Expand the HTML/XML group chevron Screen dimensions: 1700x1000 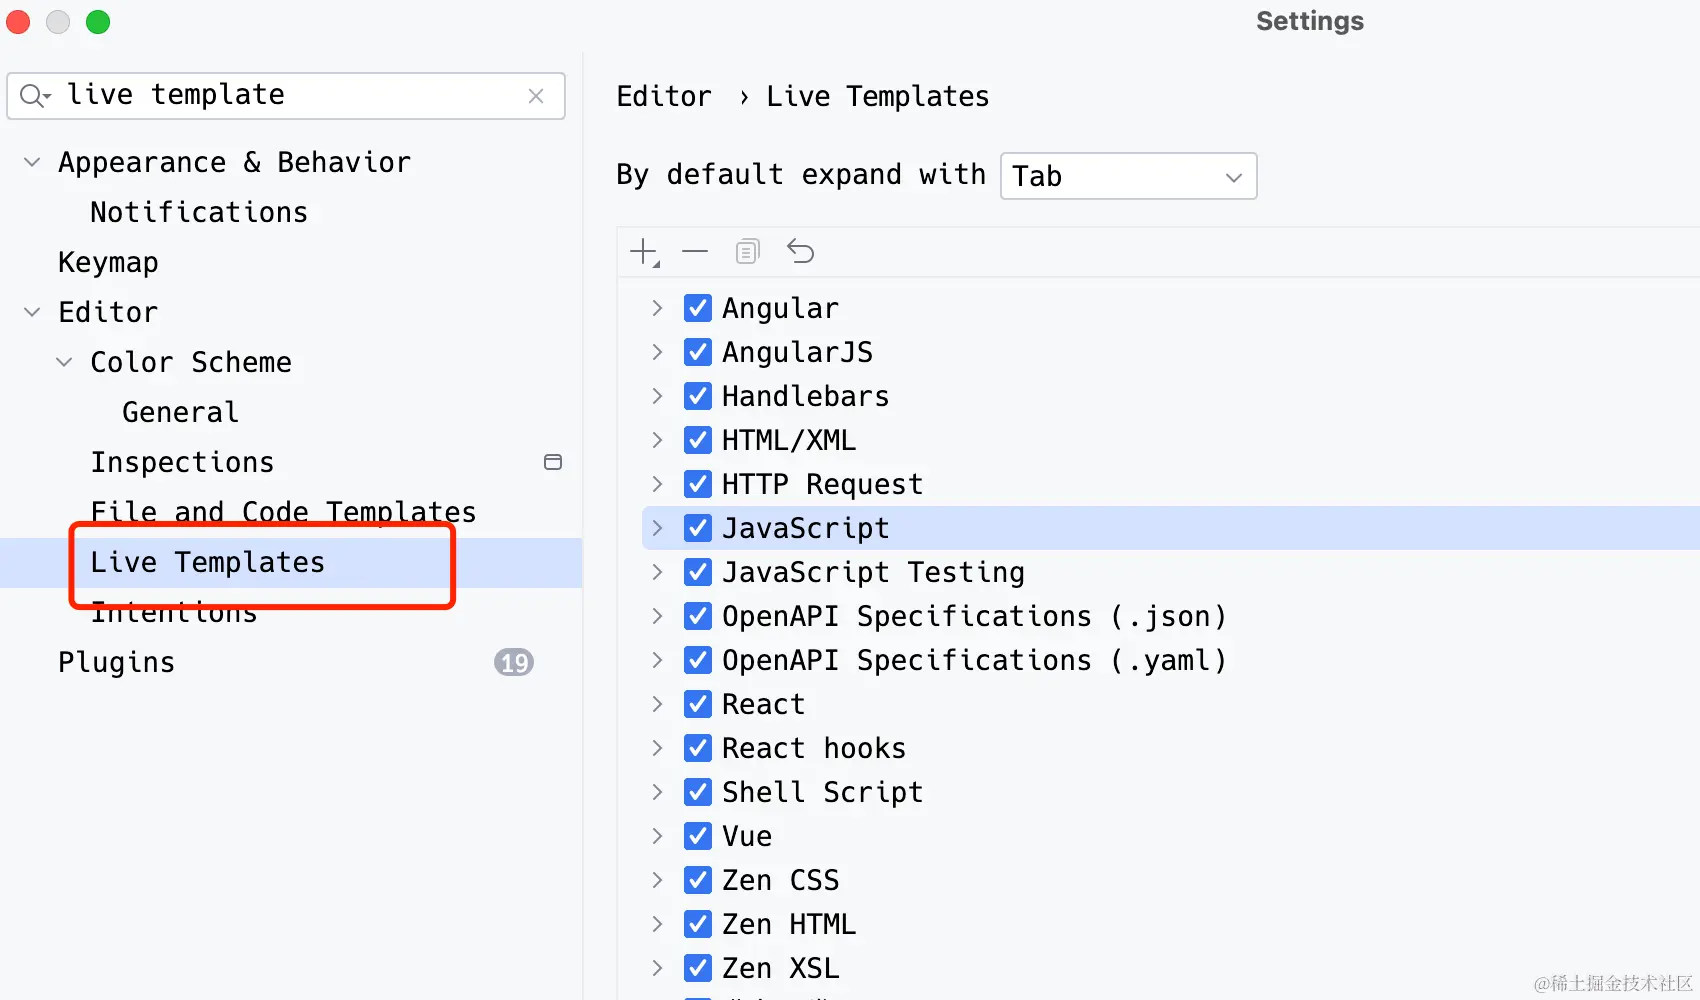click(657, 440)
